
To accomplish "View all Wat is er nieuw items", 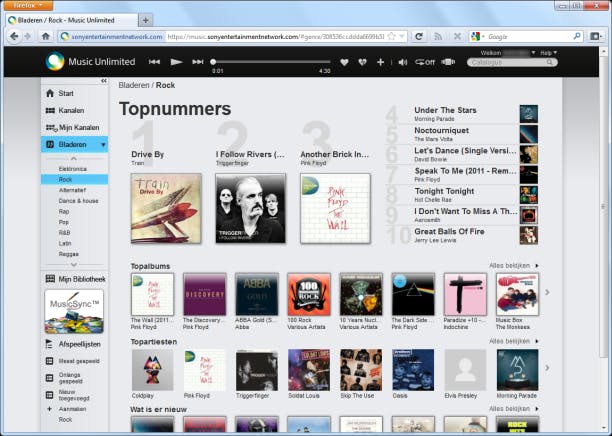I will 513,409.
